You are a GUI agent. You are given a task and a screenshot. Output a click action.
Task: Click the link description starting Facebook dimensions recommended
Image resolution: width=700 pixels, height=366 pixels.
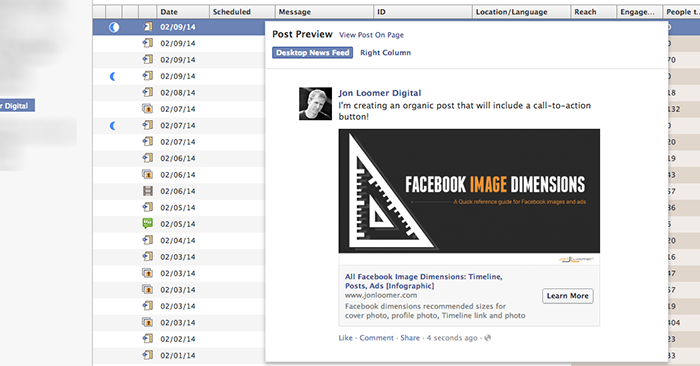click(x=435, y=311)
